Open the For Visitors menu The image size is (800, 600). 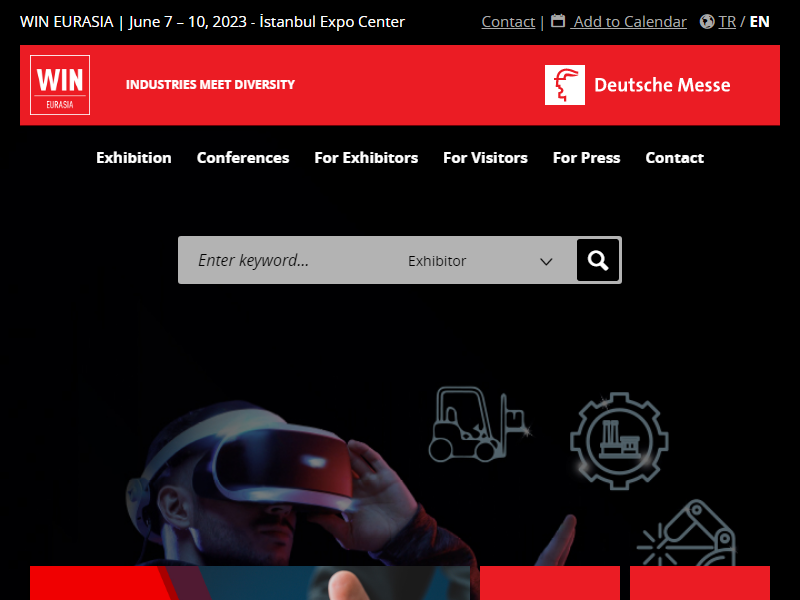tap(485, 158)
